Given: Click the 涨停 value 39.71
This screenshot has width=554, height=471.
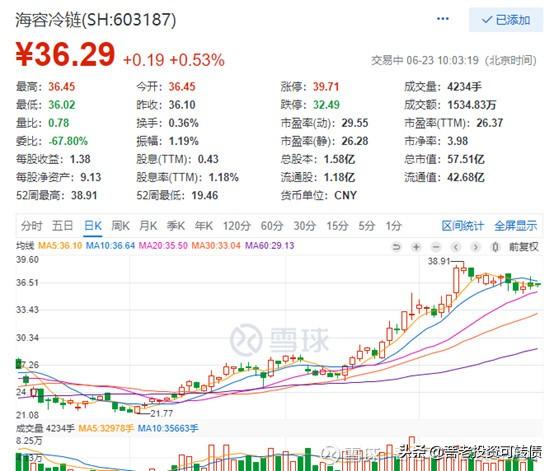Looking at the screenshot, I should 326,87.
